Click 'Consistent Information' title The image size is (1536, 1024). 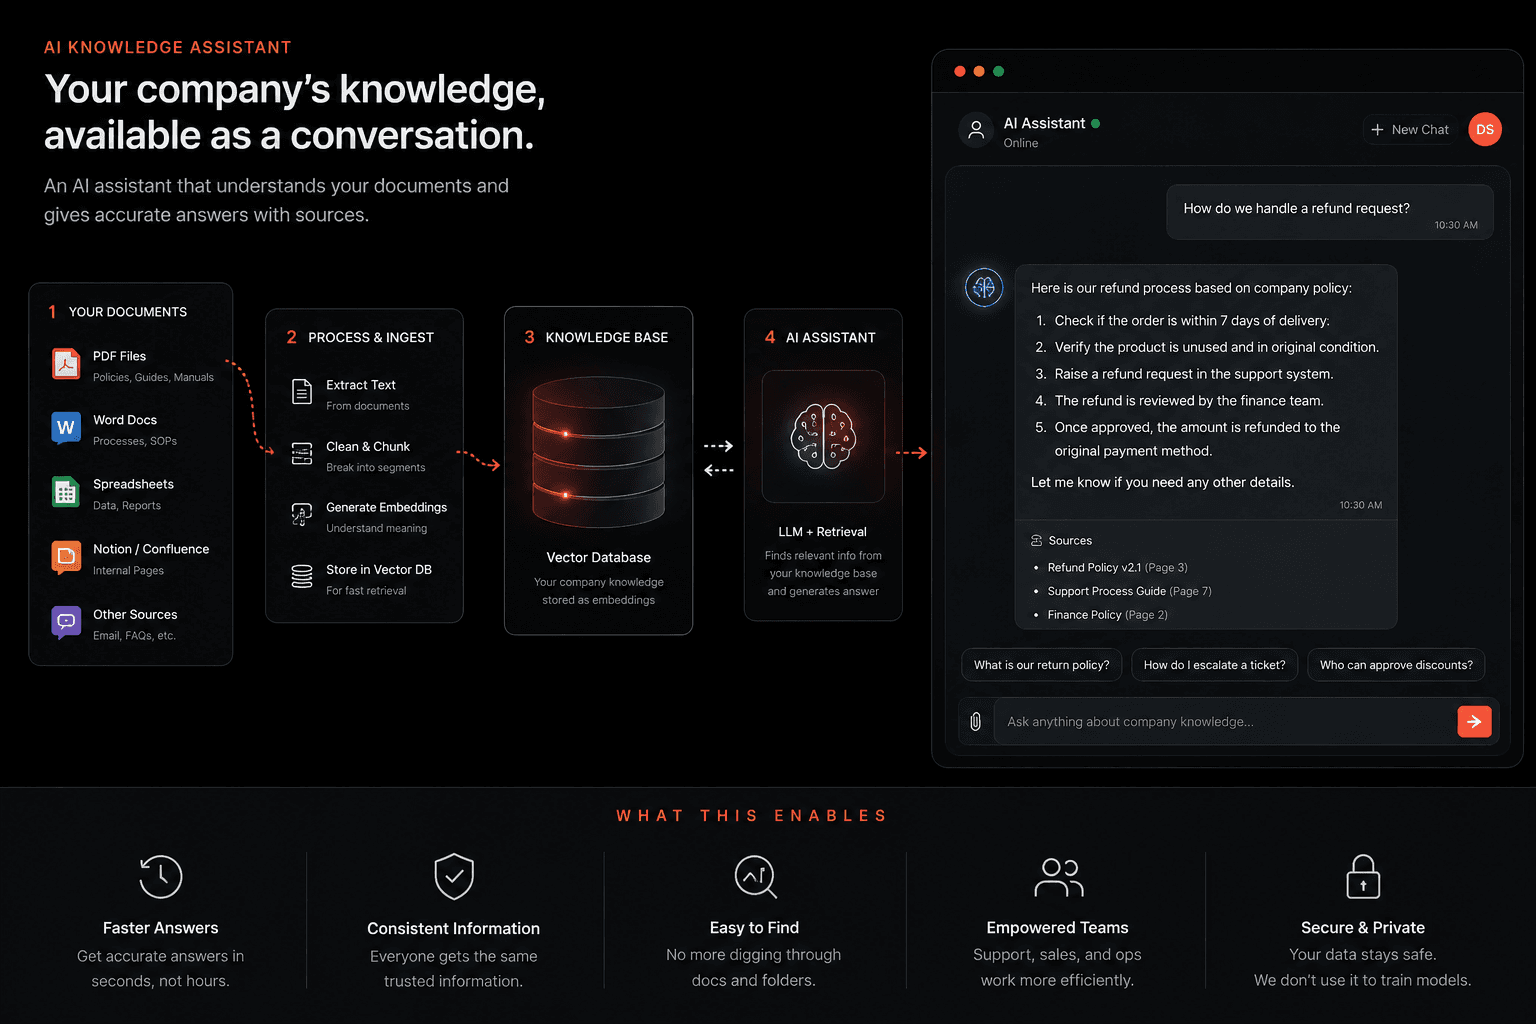tap(453, 929)
